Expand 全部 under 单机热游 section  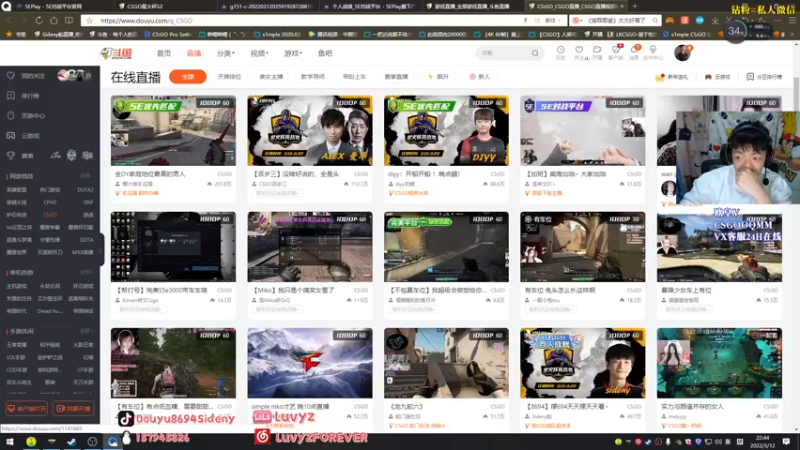tap(86, 272)
